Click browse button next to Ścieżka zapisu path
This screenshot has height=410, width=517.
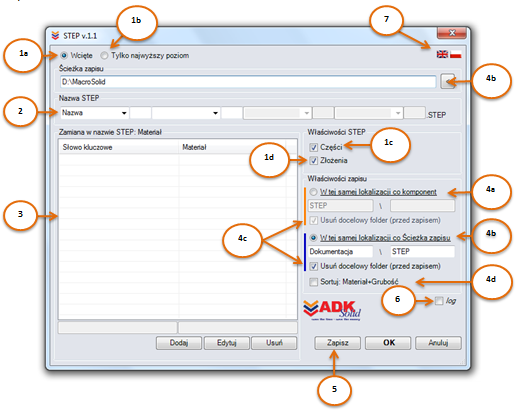point(447,82)
